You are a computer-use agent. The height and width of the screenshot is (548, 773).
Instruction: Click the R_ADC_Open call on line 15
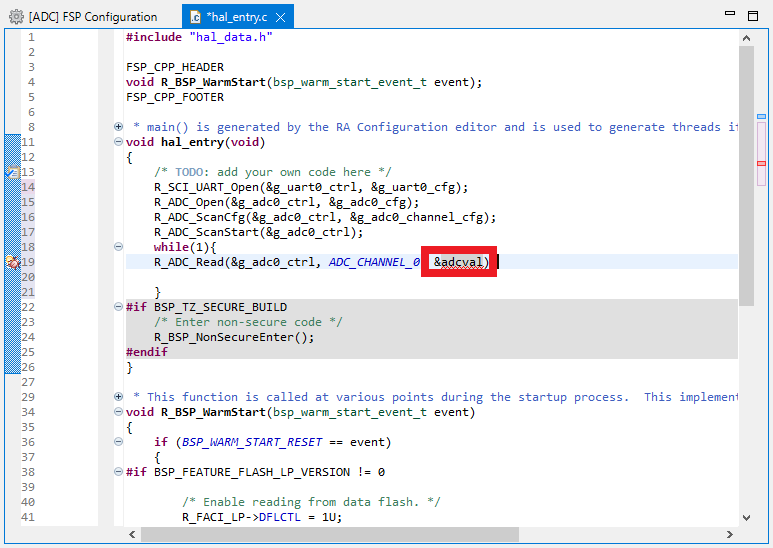click(286, 202)
